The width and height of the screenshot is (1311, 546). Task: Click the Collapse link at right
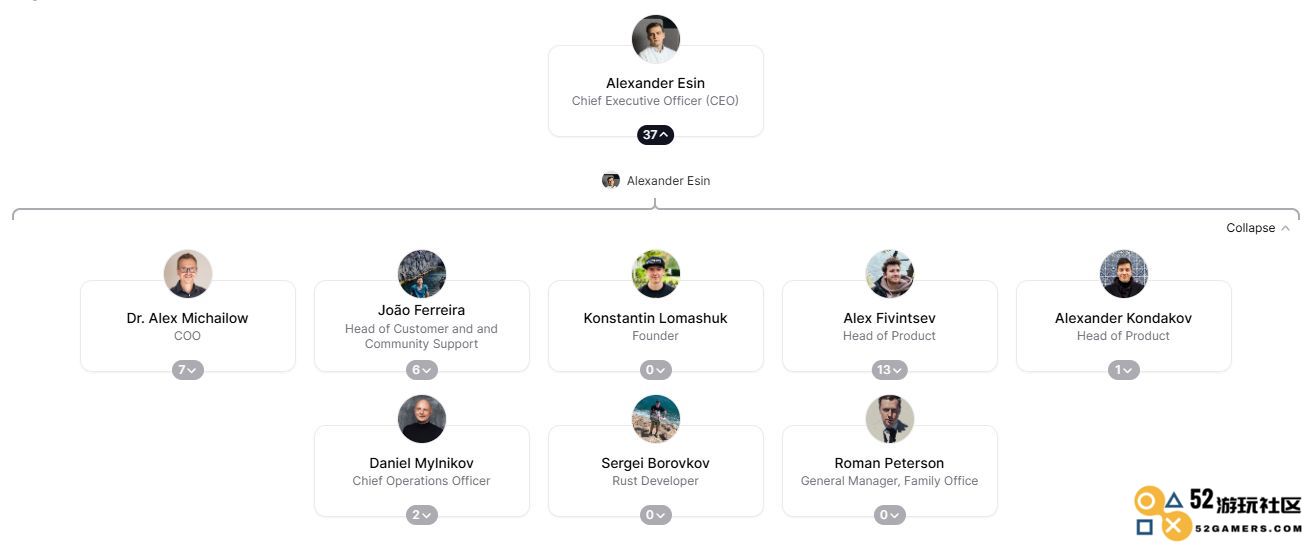1258,228
